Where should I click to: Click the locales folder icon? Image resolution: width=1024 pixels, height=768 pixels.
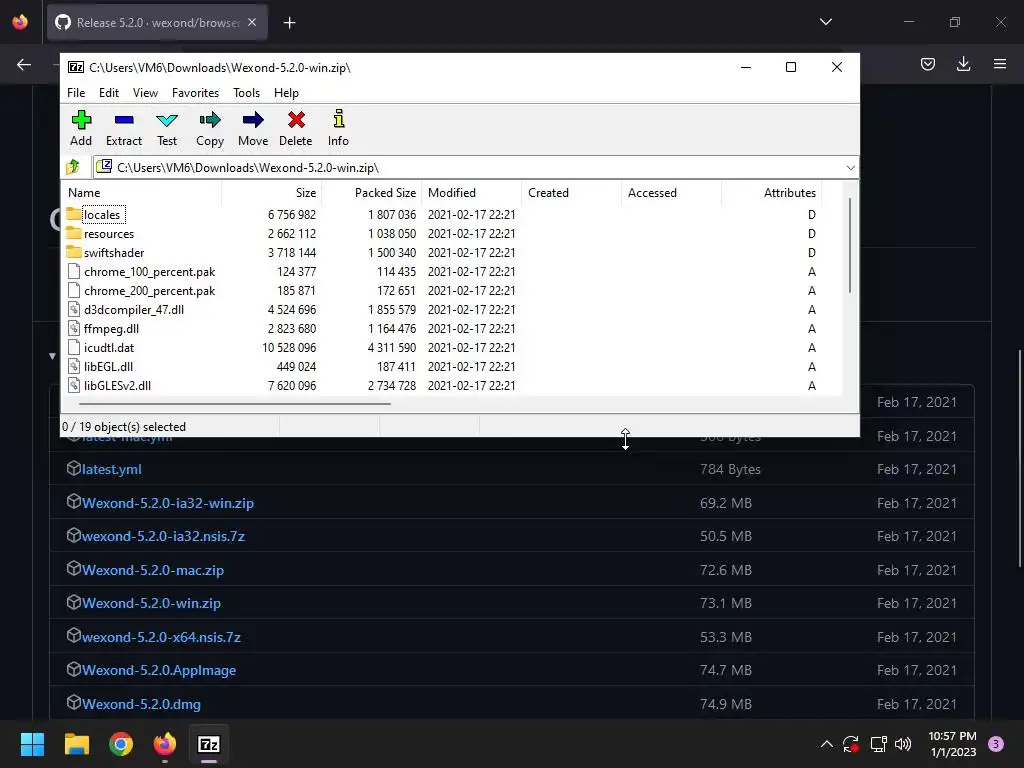(74, 214)
